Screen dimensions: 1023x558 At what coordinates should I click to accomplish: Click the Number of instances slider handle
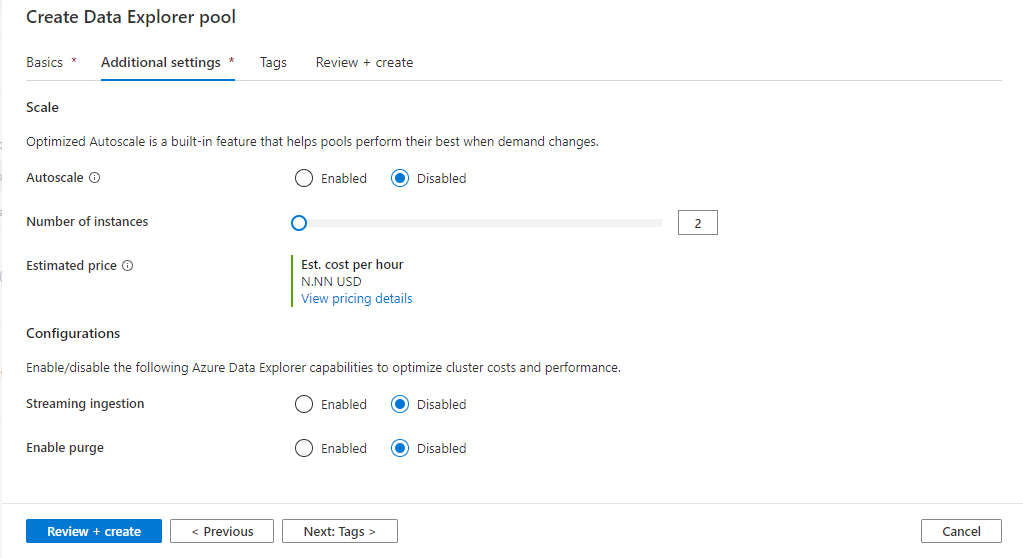coord(298,223)
